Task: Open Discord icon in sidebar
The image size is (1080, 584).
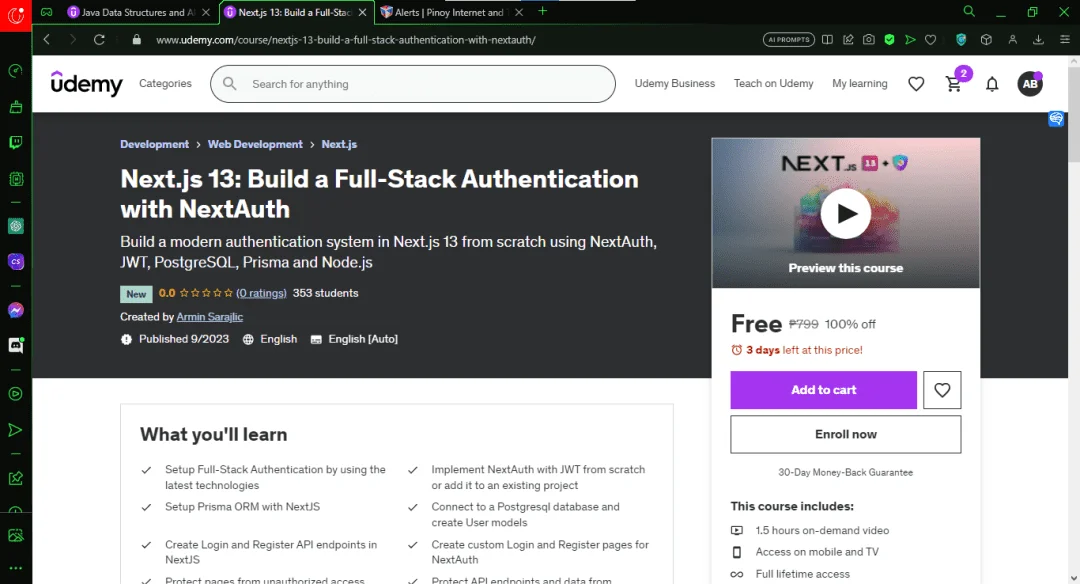Action: pos(15,345)
